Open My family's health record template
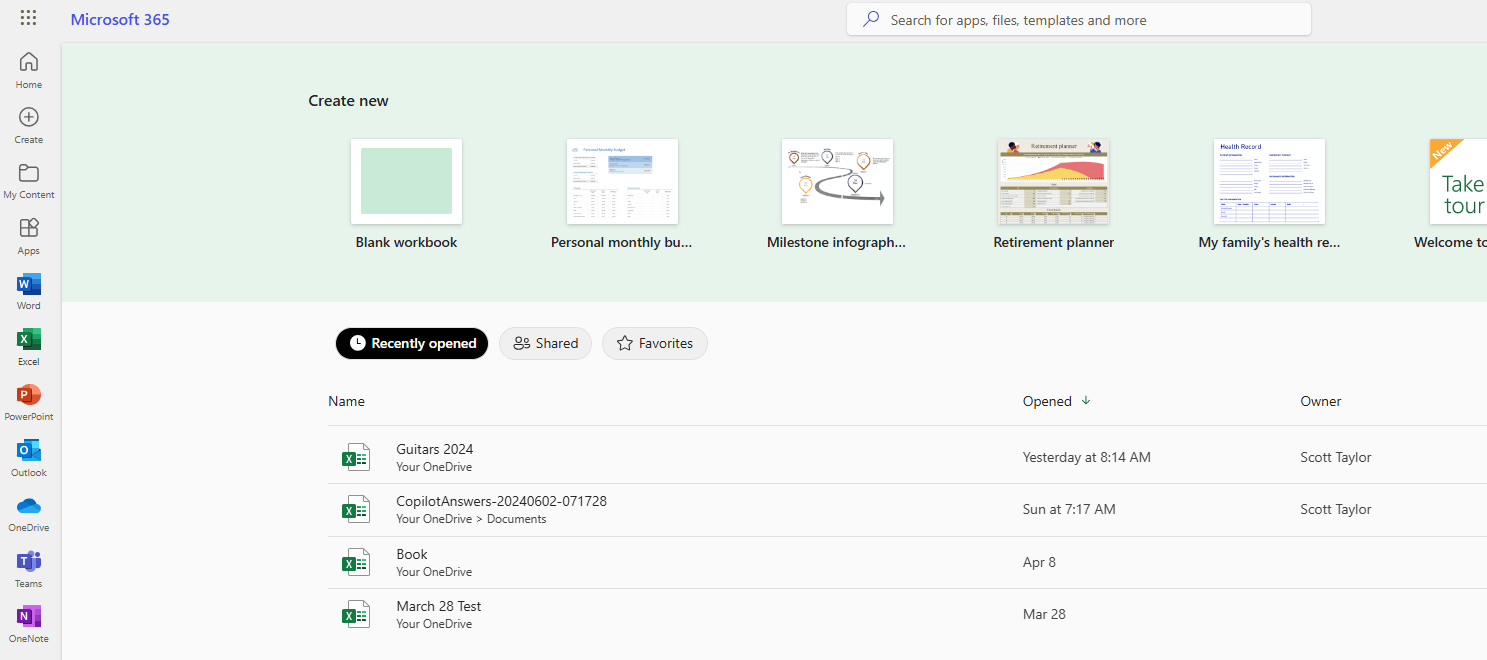This screenshot has height=660, width=1487. (1269, 181)
